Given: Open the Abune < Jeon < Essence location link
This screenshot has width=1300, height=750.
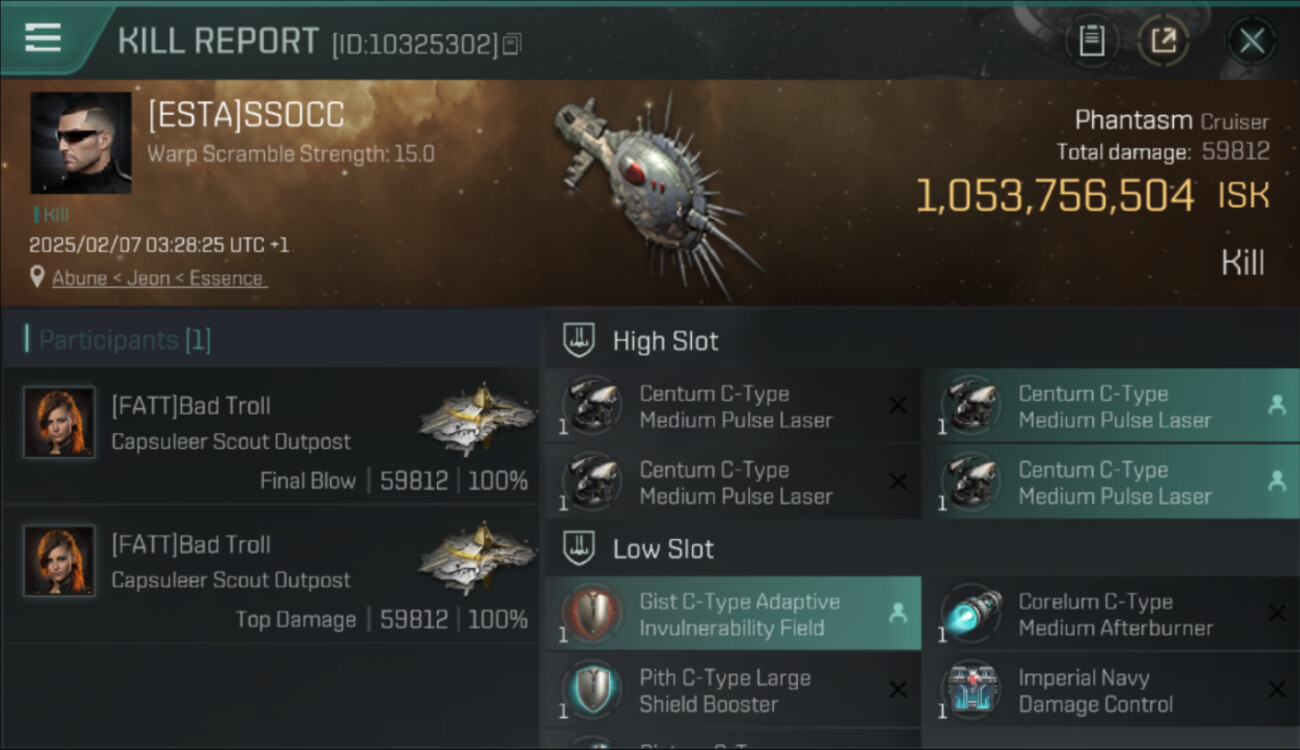Looking at the screenshot, I should tap(159, 278).
